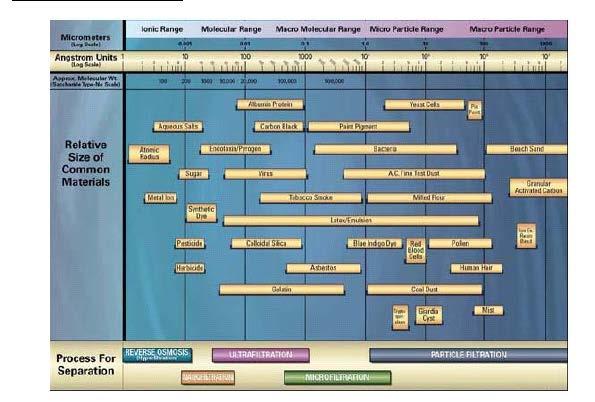
Task: Select the orange Nanofiltration process bar
Action: (208, 378)
